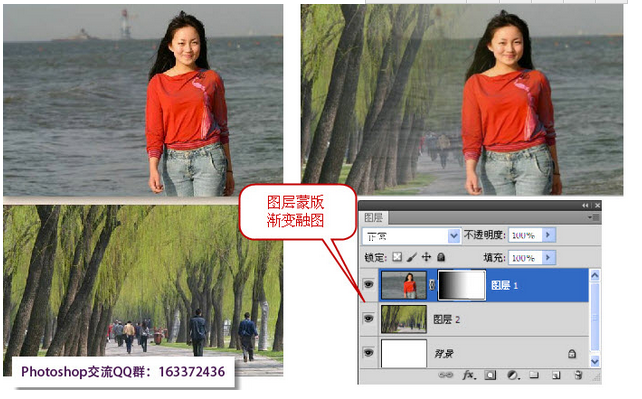Click fill 100% value field

pyautogui.click(x=525, y=257)
